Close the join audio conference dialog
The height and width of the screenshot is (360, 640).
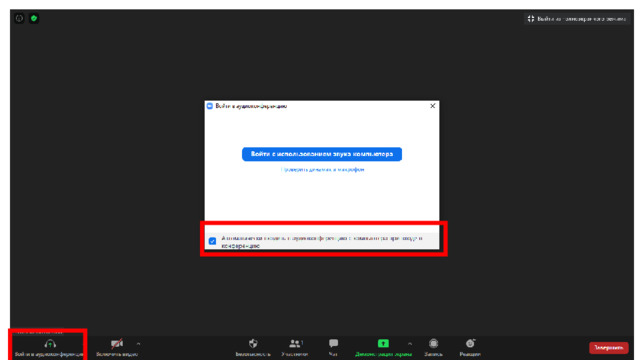coord(433,106)
